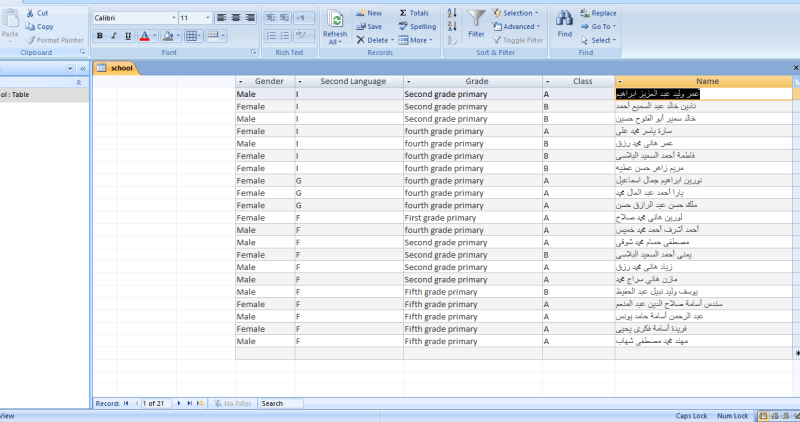
Task: Close the school table with X
Action: (x=796, y=68)
